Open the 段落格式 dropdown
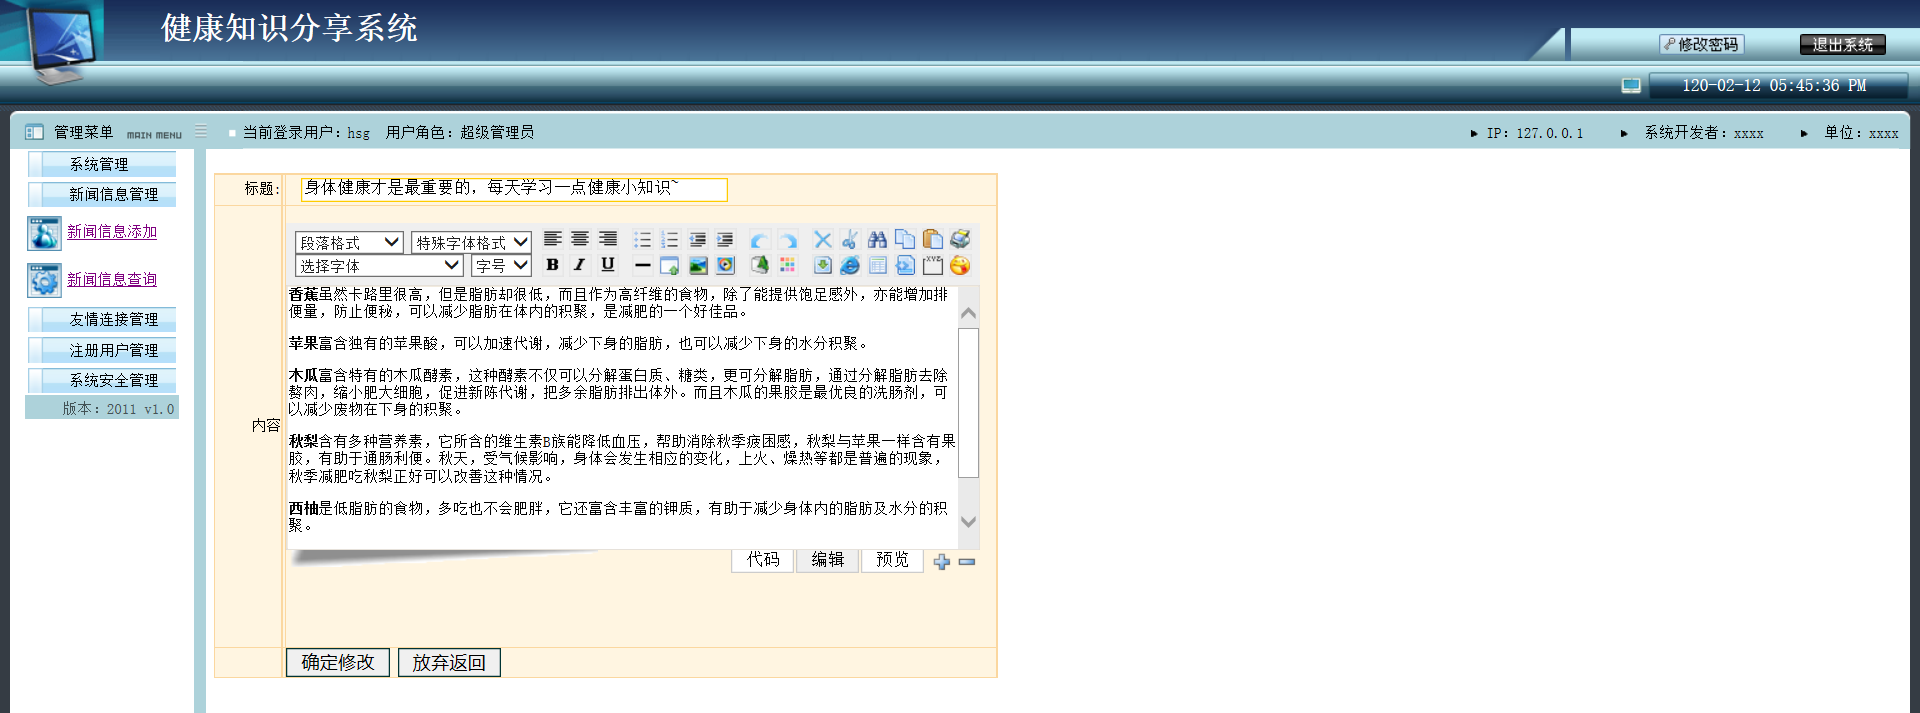The image size is (1920, 713). coord(349,243)
